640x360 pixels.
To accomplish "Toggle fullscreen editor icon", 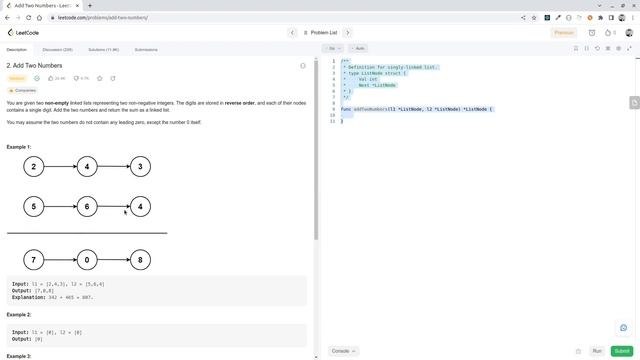I will tap(629, 49).
